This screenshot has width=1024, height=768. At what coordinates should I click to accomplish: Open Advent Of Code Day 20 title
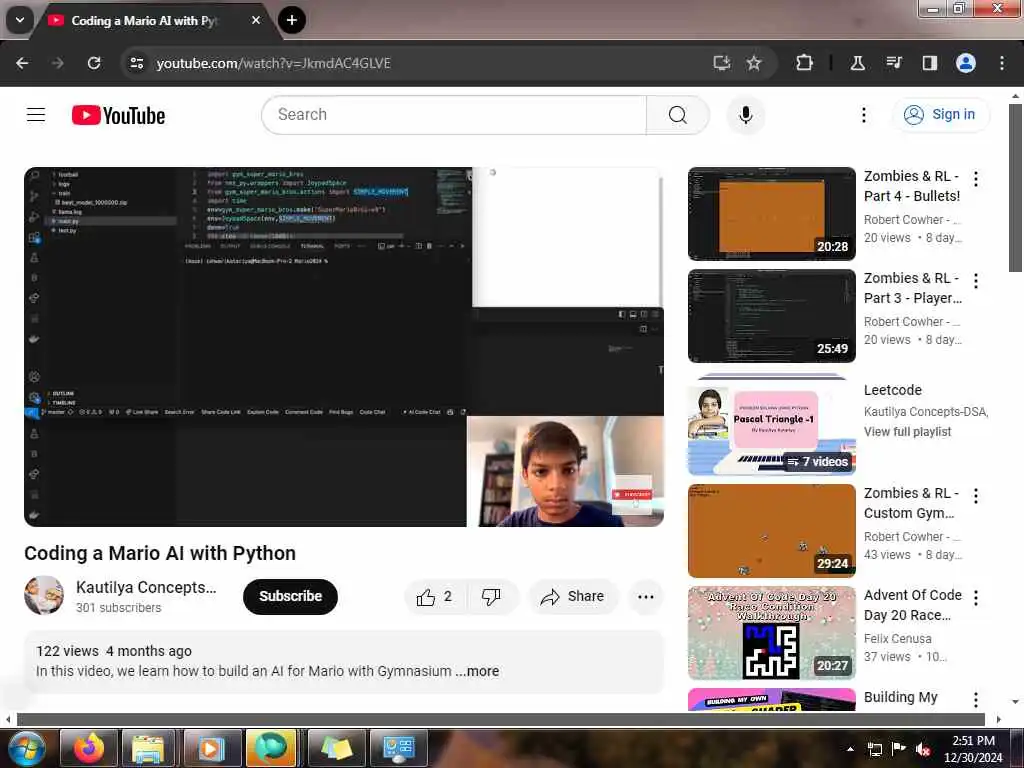[912, 605]
